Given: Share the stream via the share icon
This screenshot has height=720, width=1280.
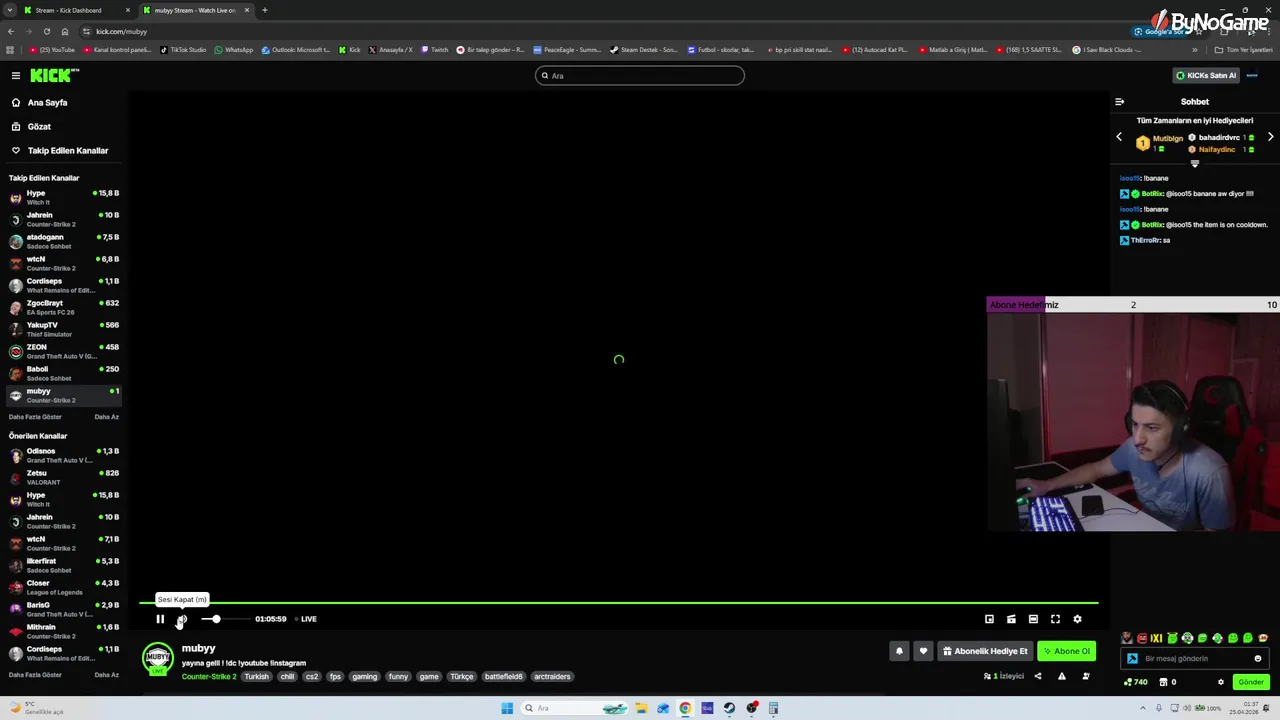Looking at the screenshot, I should [x=1038, y=676].
